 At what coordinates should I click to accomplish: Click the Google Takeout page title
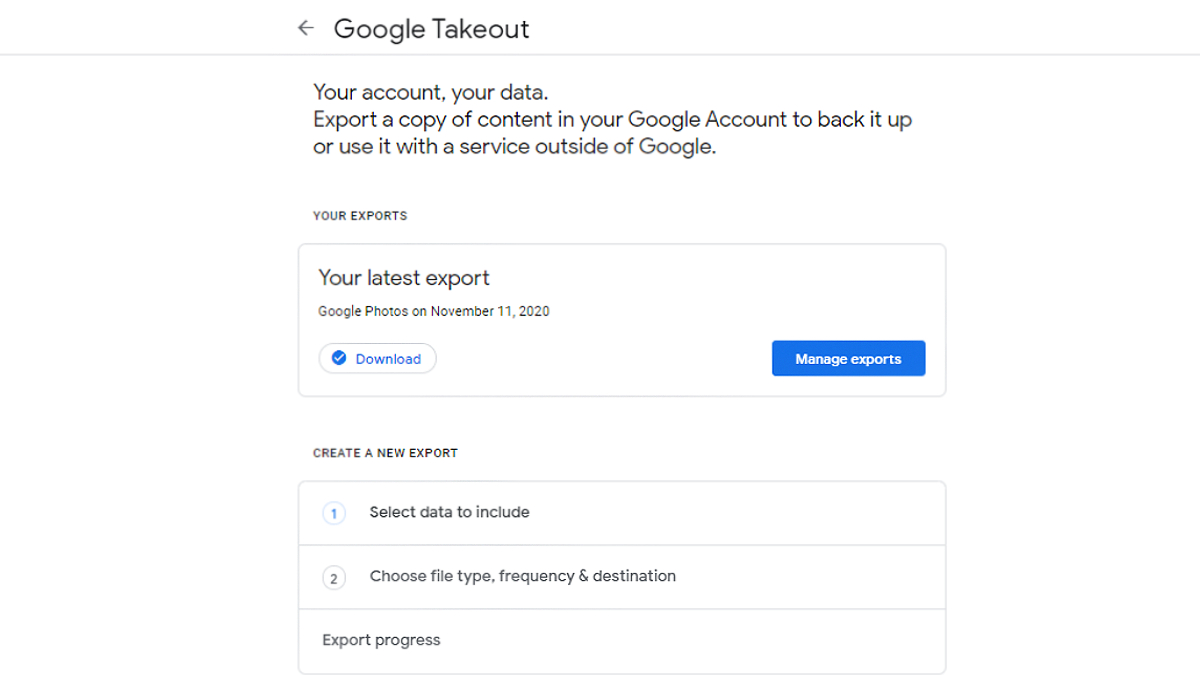tap(432, 29)
